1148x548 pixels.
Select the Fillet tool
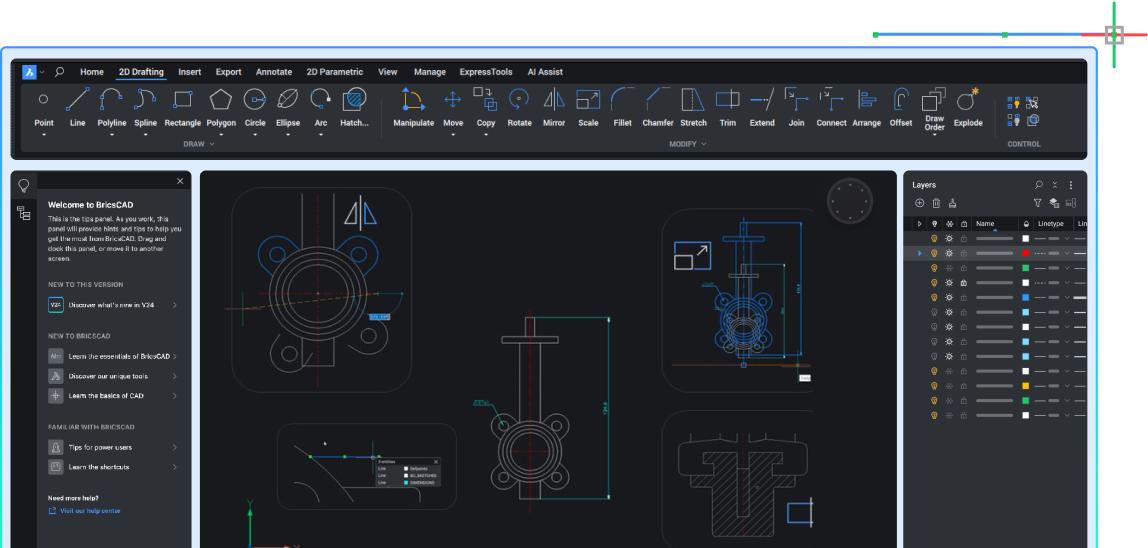coord(622,107)
